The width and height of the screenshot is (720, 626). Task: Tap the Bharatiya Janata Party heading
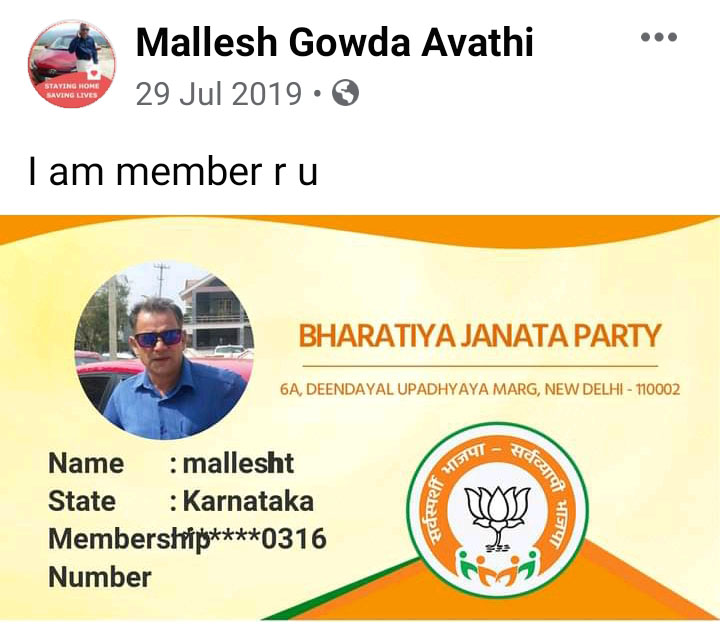tap(480, 336)
